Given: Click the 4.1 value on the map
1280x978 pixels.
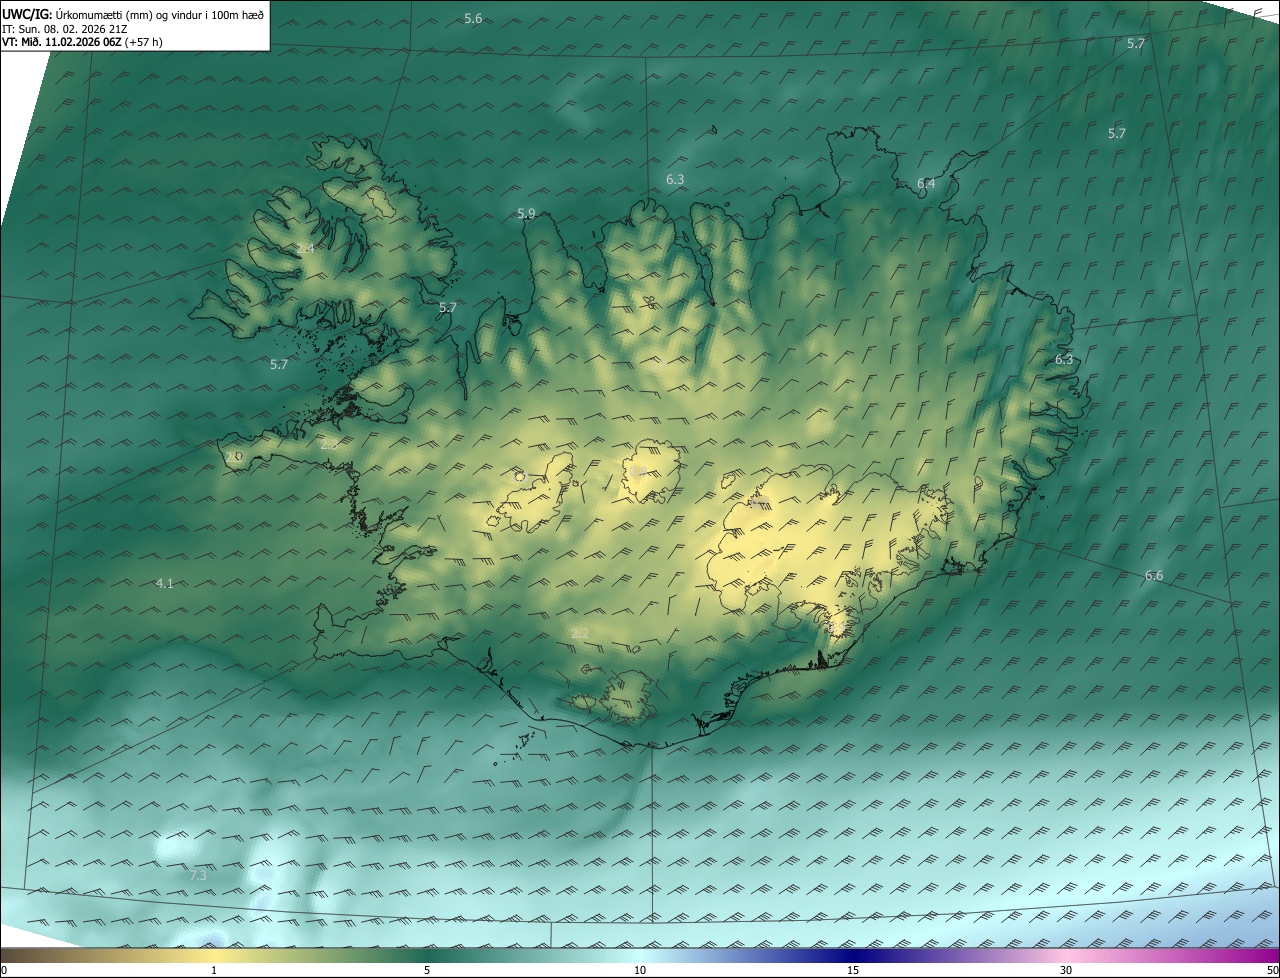Looking at the screenshot, I should [x=165, y=583].
